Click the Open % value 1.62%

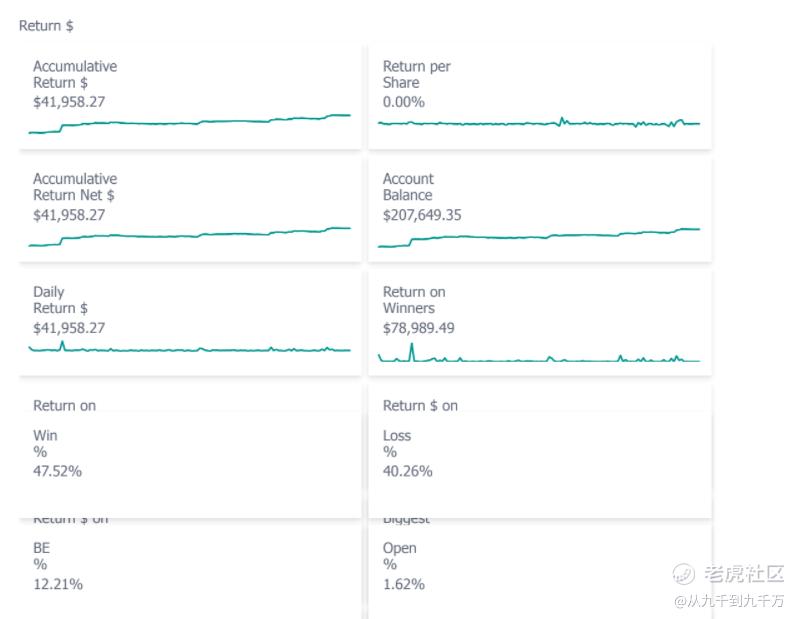tap(404, 584)
